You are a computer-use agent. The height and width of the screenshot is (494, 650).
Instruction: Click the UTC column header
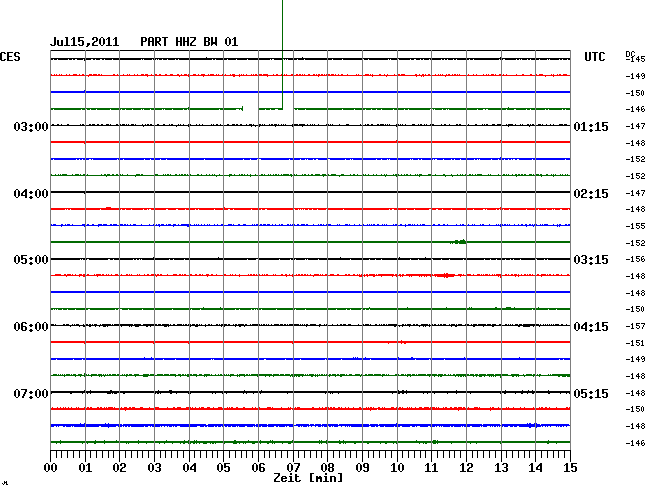(594, 59)
